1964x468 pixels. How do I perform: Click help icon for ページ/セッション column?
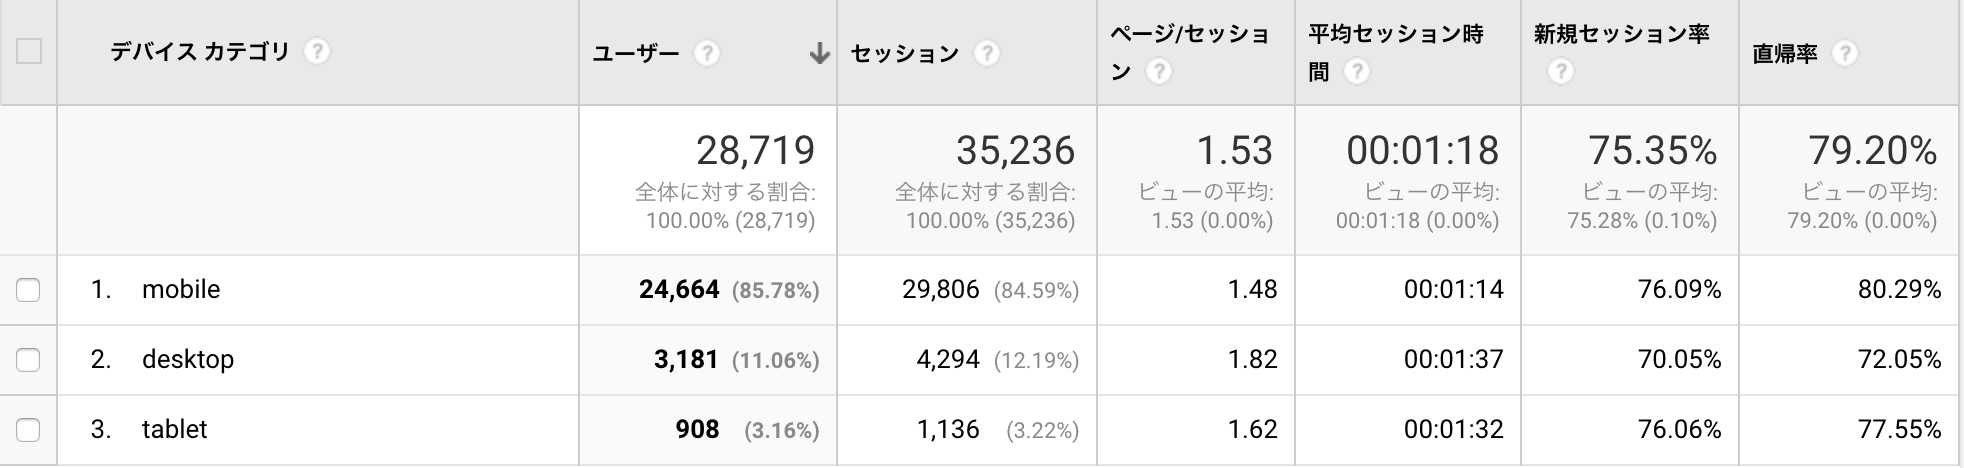pyautogui.click(x=1159, y=72)
